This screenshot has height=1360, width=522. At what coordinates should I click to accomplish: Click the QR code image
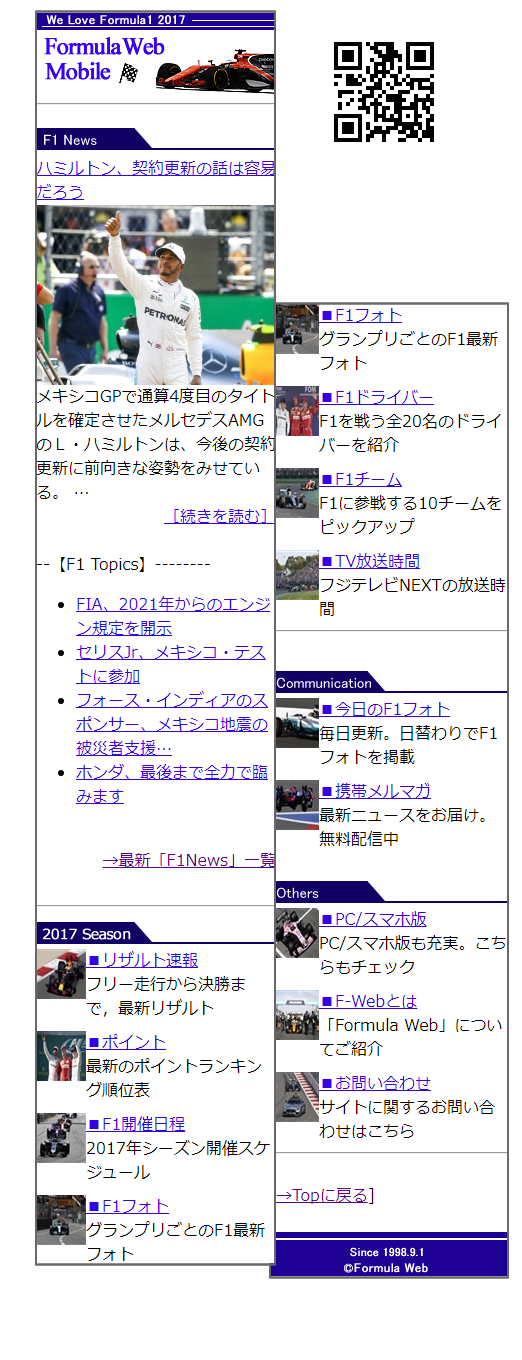pyautogui.click(x=384, y=93)
